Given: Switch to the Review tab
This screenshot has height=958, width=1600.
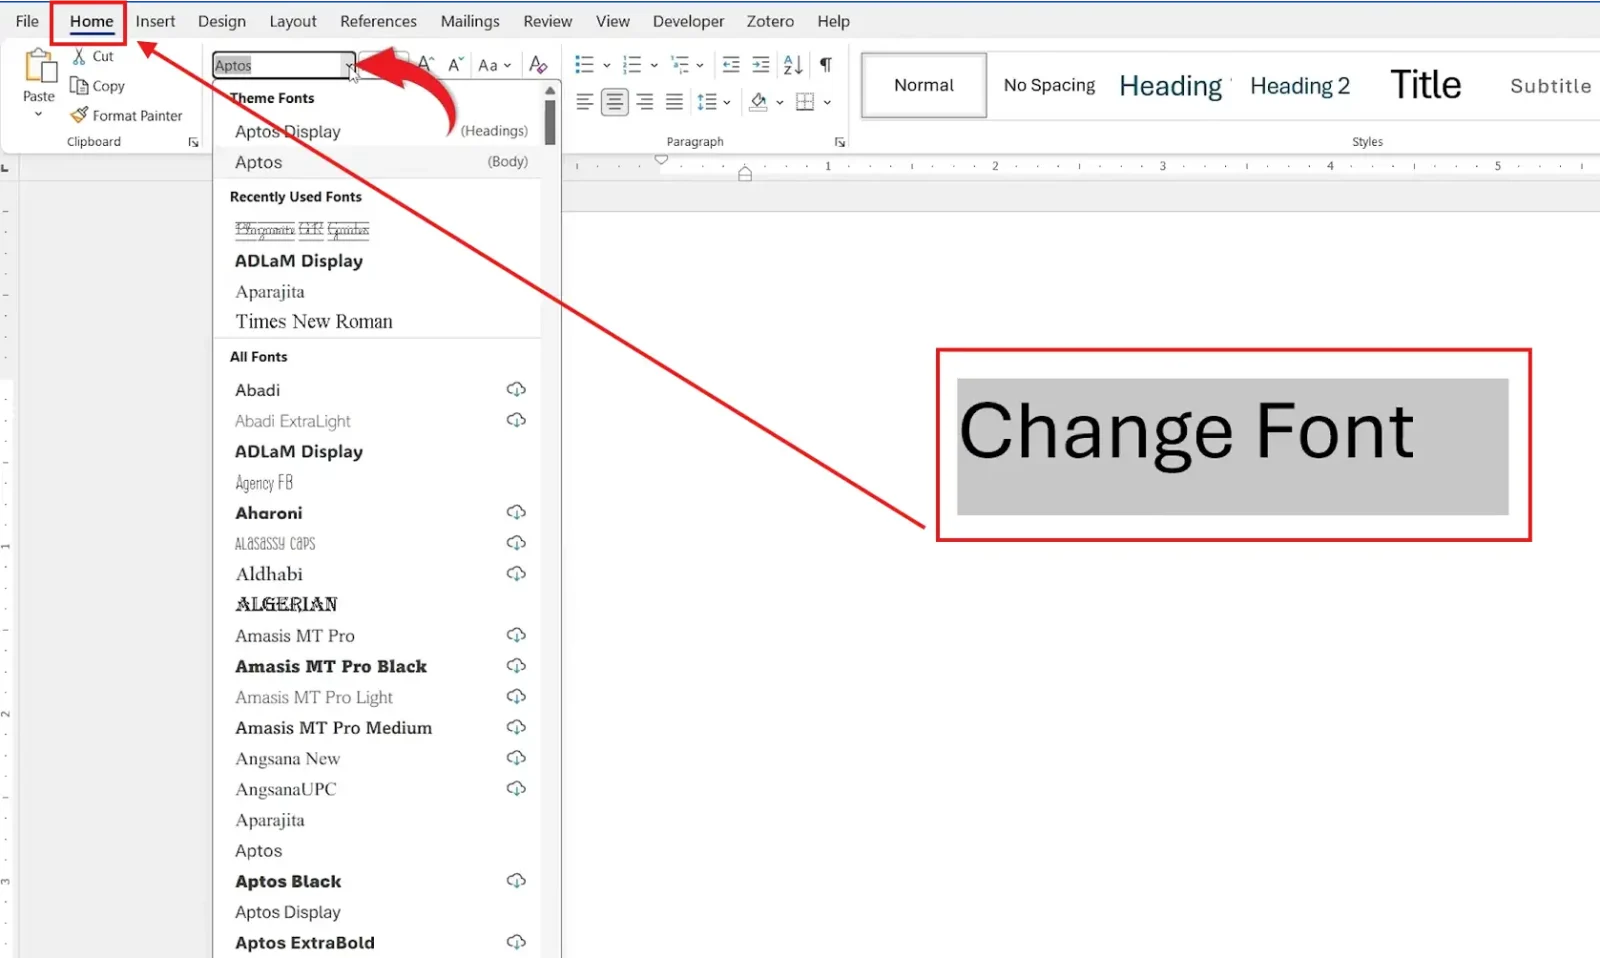Looking at the screenshot, I should click(548, 21).
